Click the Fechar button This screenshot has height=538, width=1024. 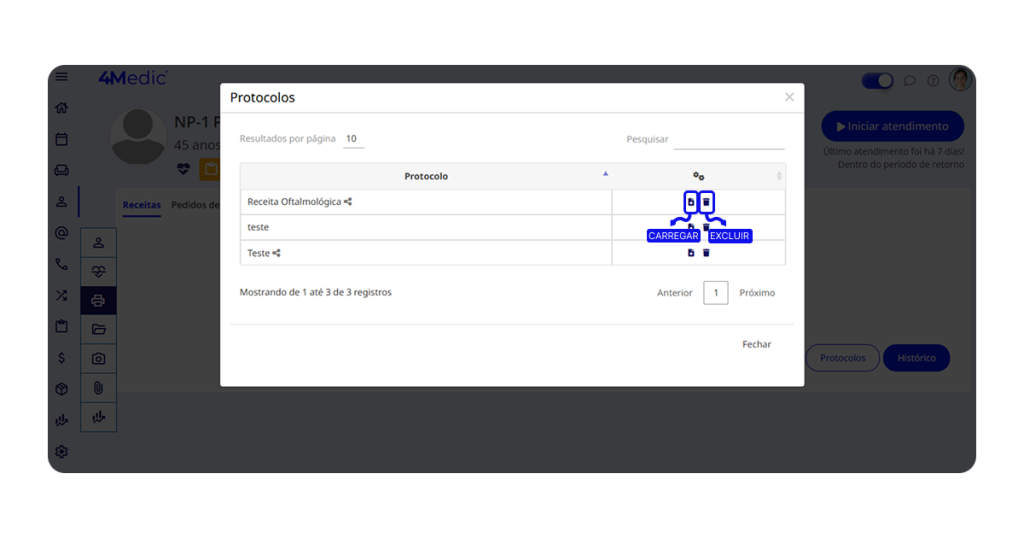(x=756, y=344)
